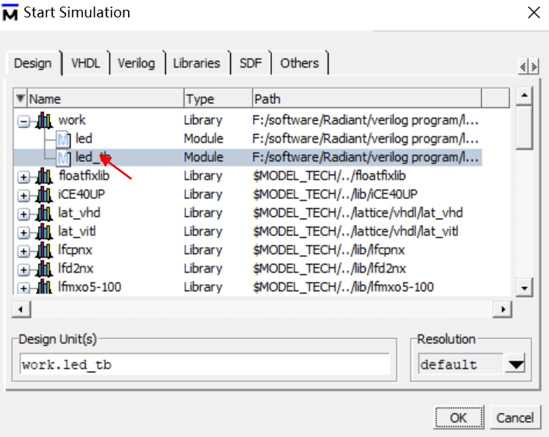Screen dimensions: 549x437
Task: Toggle the Name column sort arrow
Action: pos(20,98)
